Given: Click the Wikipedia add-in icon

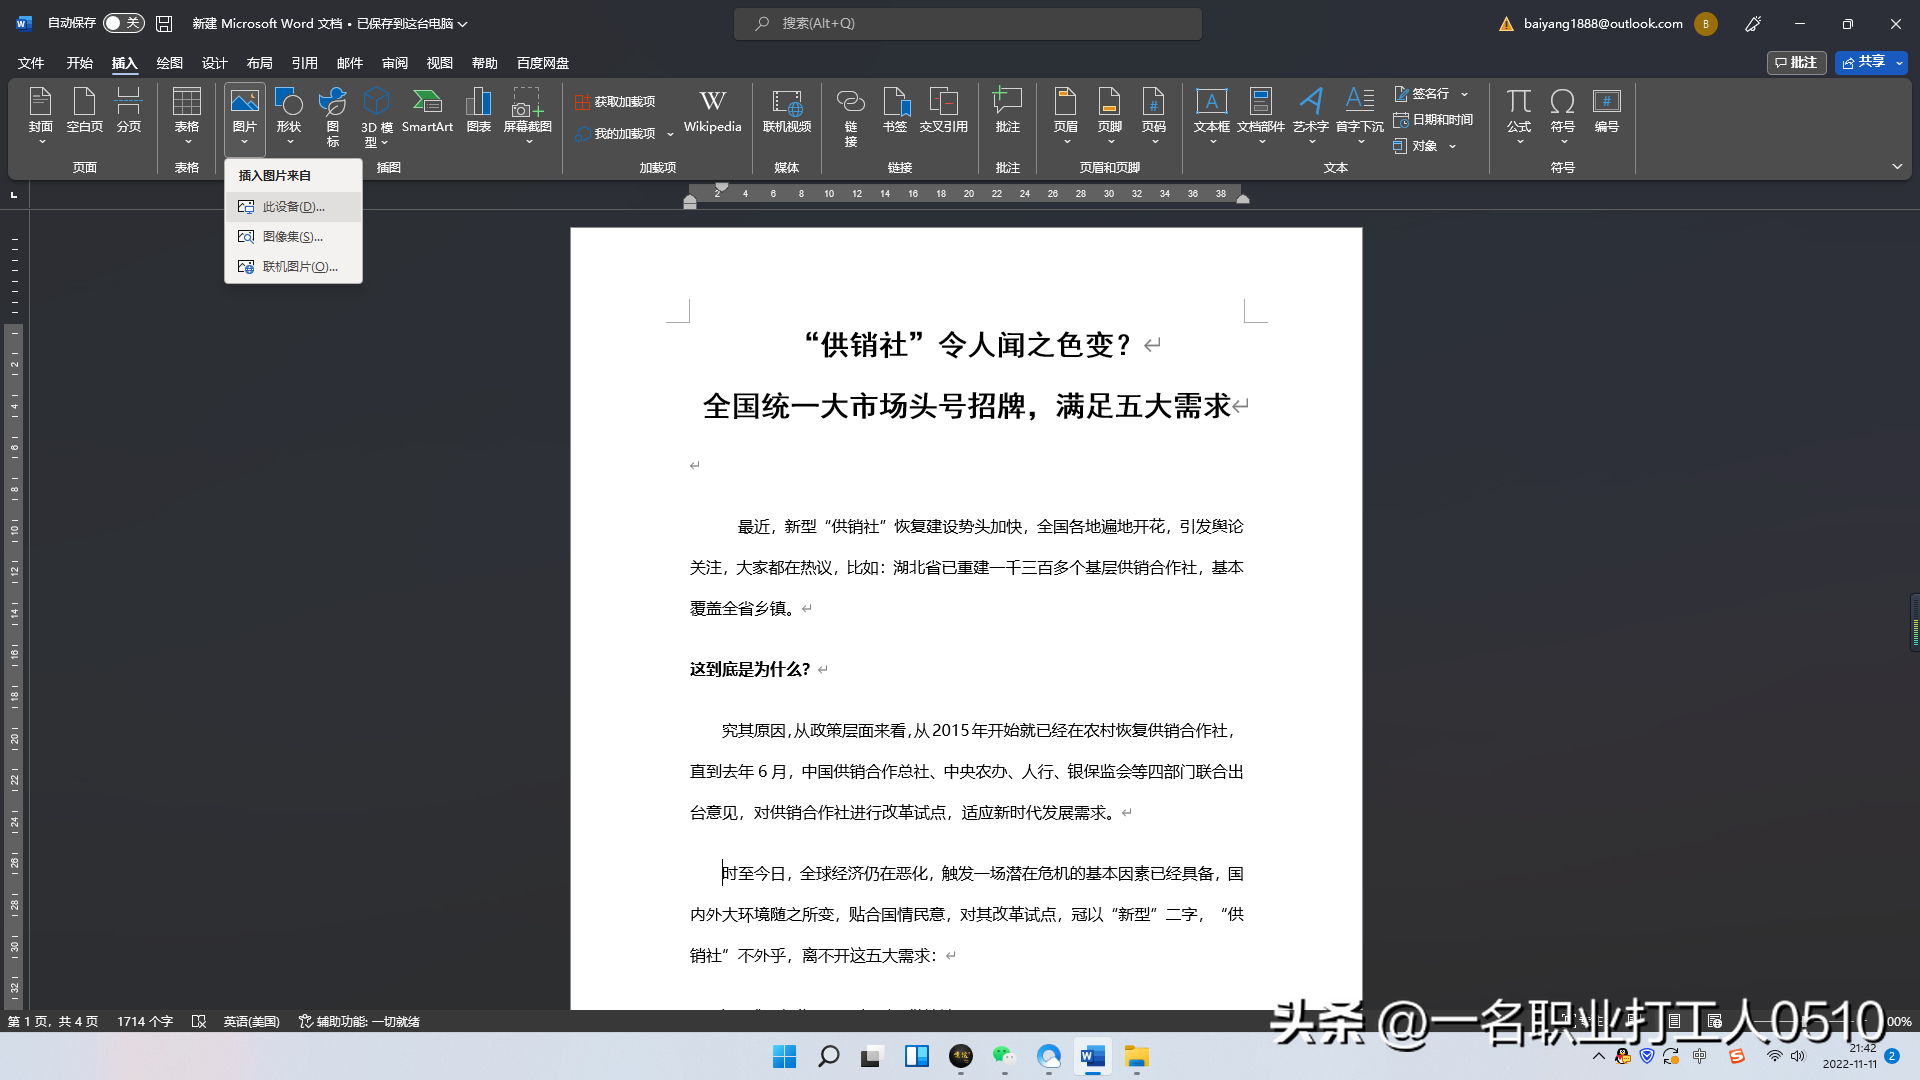Looking at the screenshot, I should pos(712,110).
